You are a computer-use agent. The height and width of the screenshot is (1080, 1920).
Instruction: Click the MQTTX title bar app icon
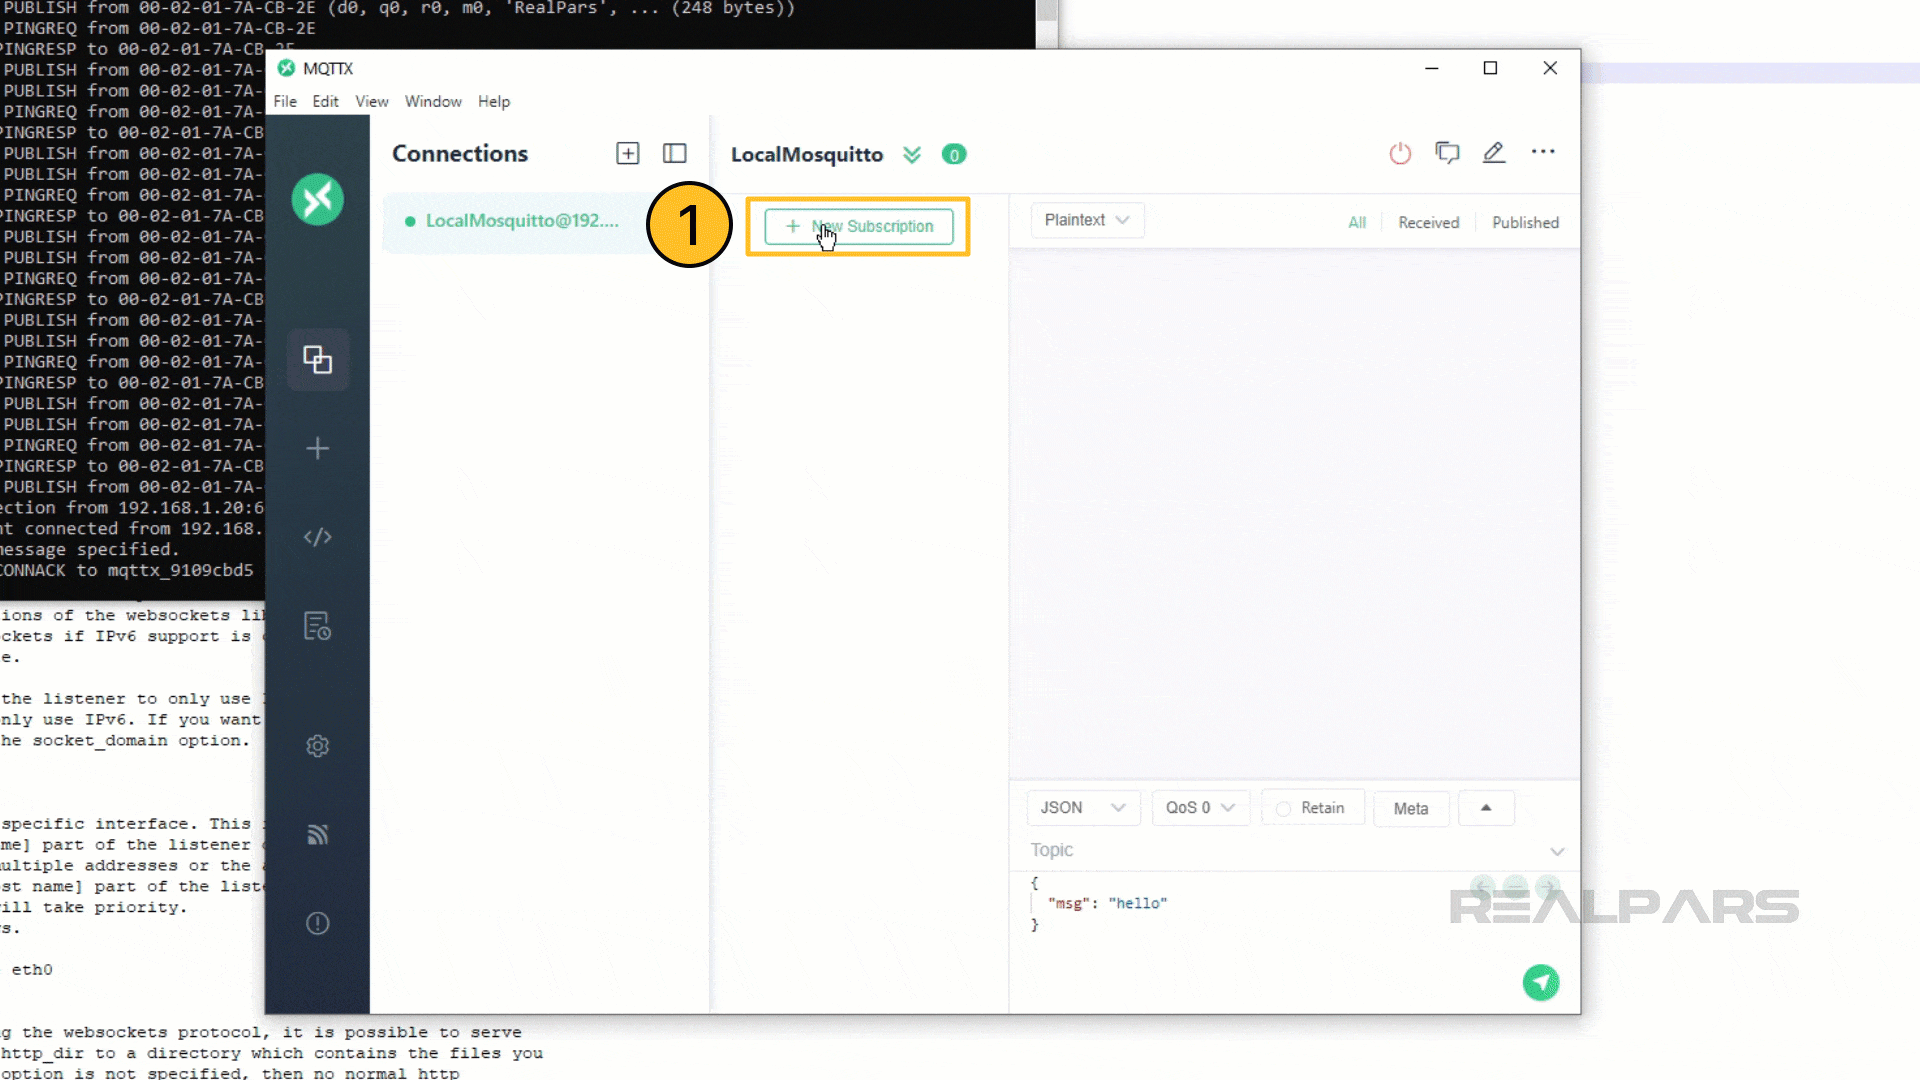287,68
